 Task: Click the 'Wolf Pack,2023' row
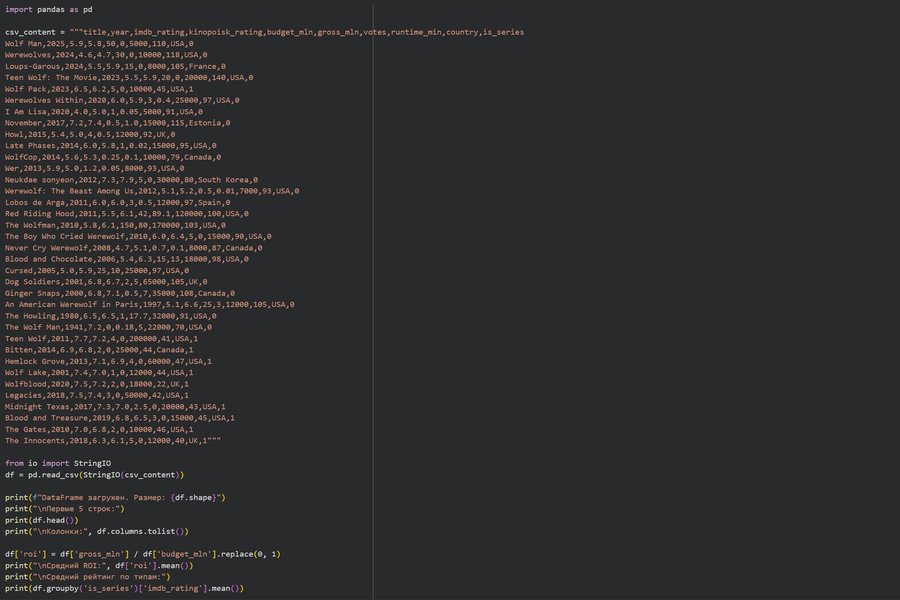(x=99, y=89)
